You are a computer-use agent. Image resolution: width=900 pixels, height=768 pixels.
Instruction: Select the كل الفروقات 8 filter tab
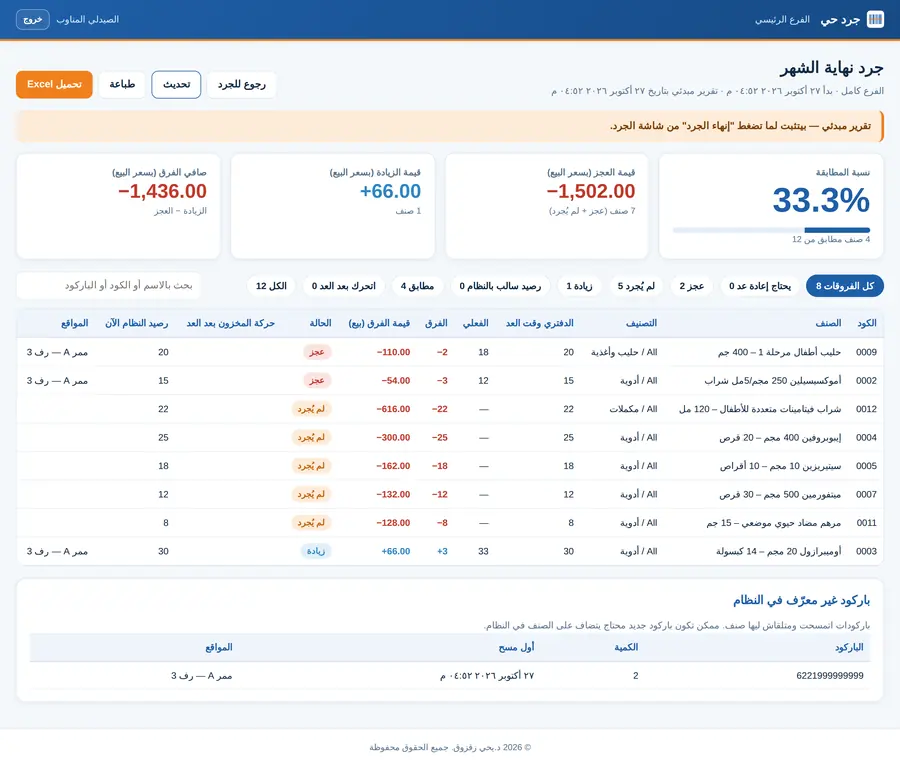point(844,286)
